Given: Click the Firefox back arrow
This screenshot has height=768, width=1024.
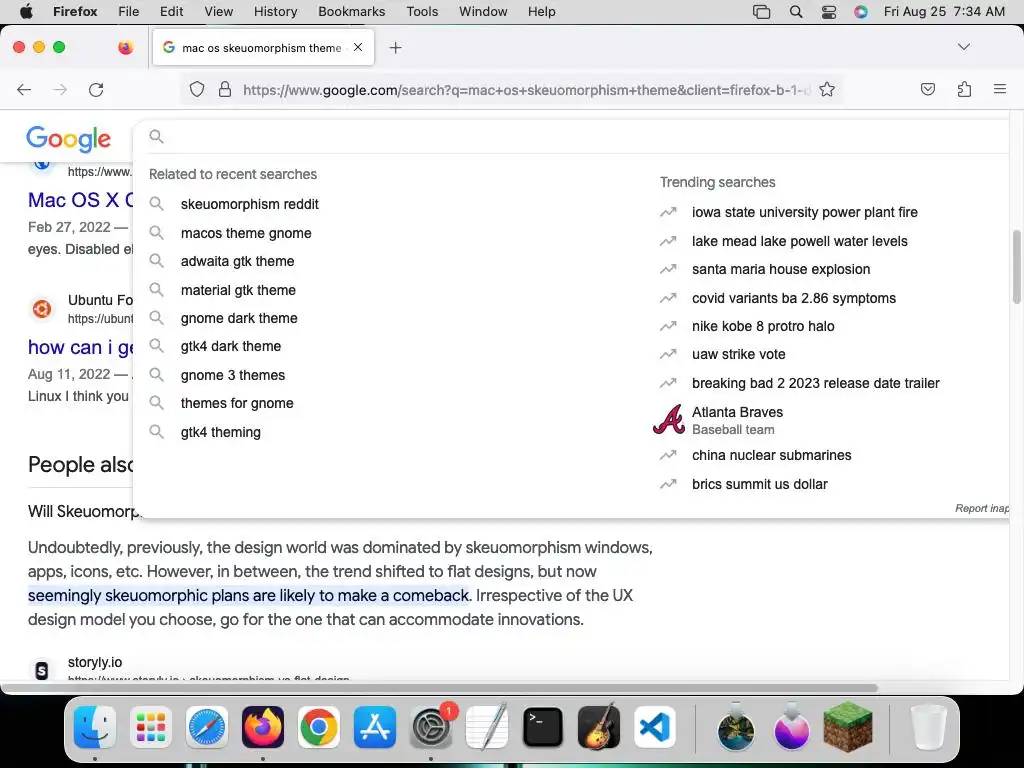Looking at the screenshot, I should [24, 89].
